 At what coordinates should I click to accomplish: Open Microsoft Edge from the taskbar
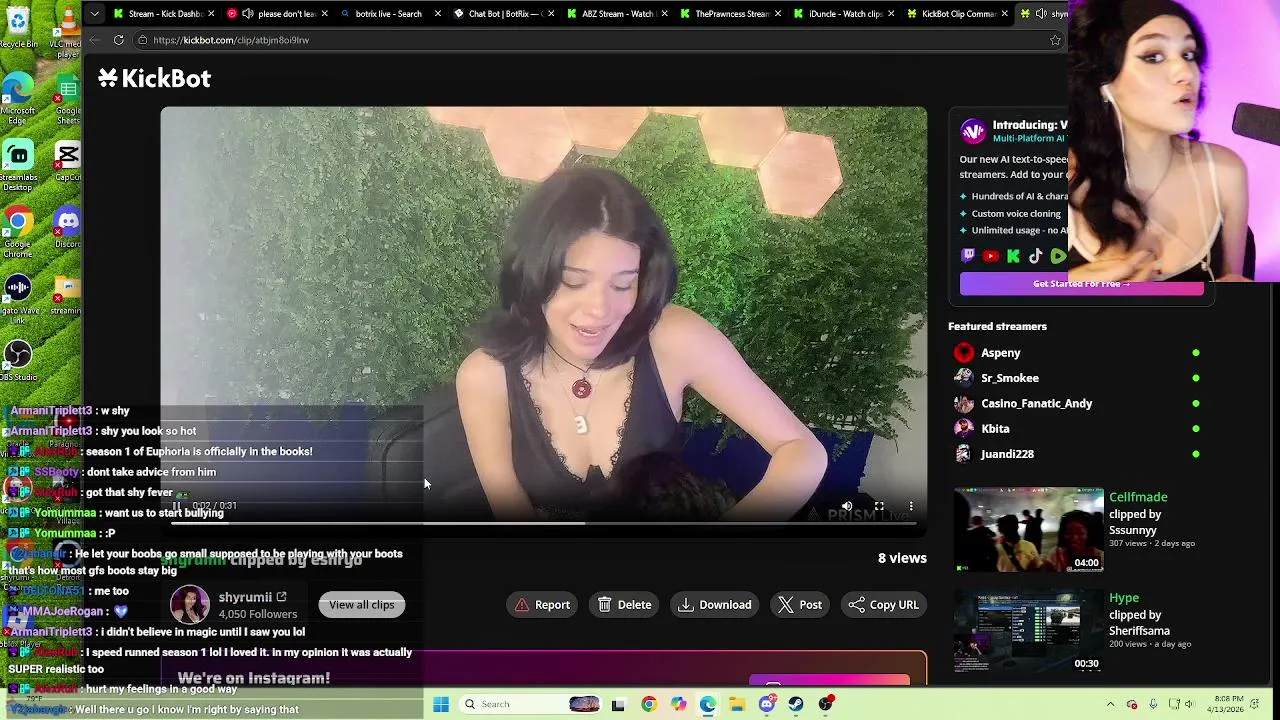coord(708,704)
